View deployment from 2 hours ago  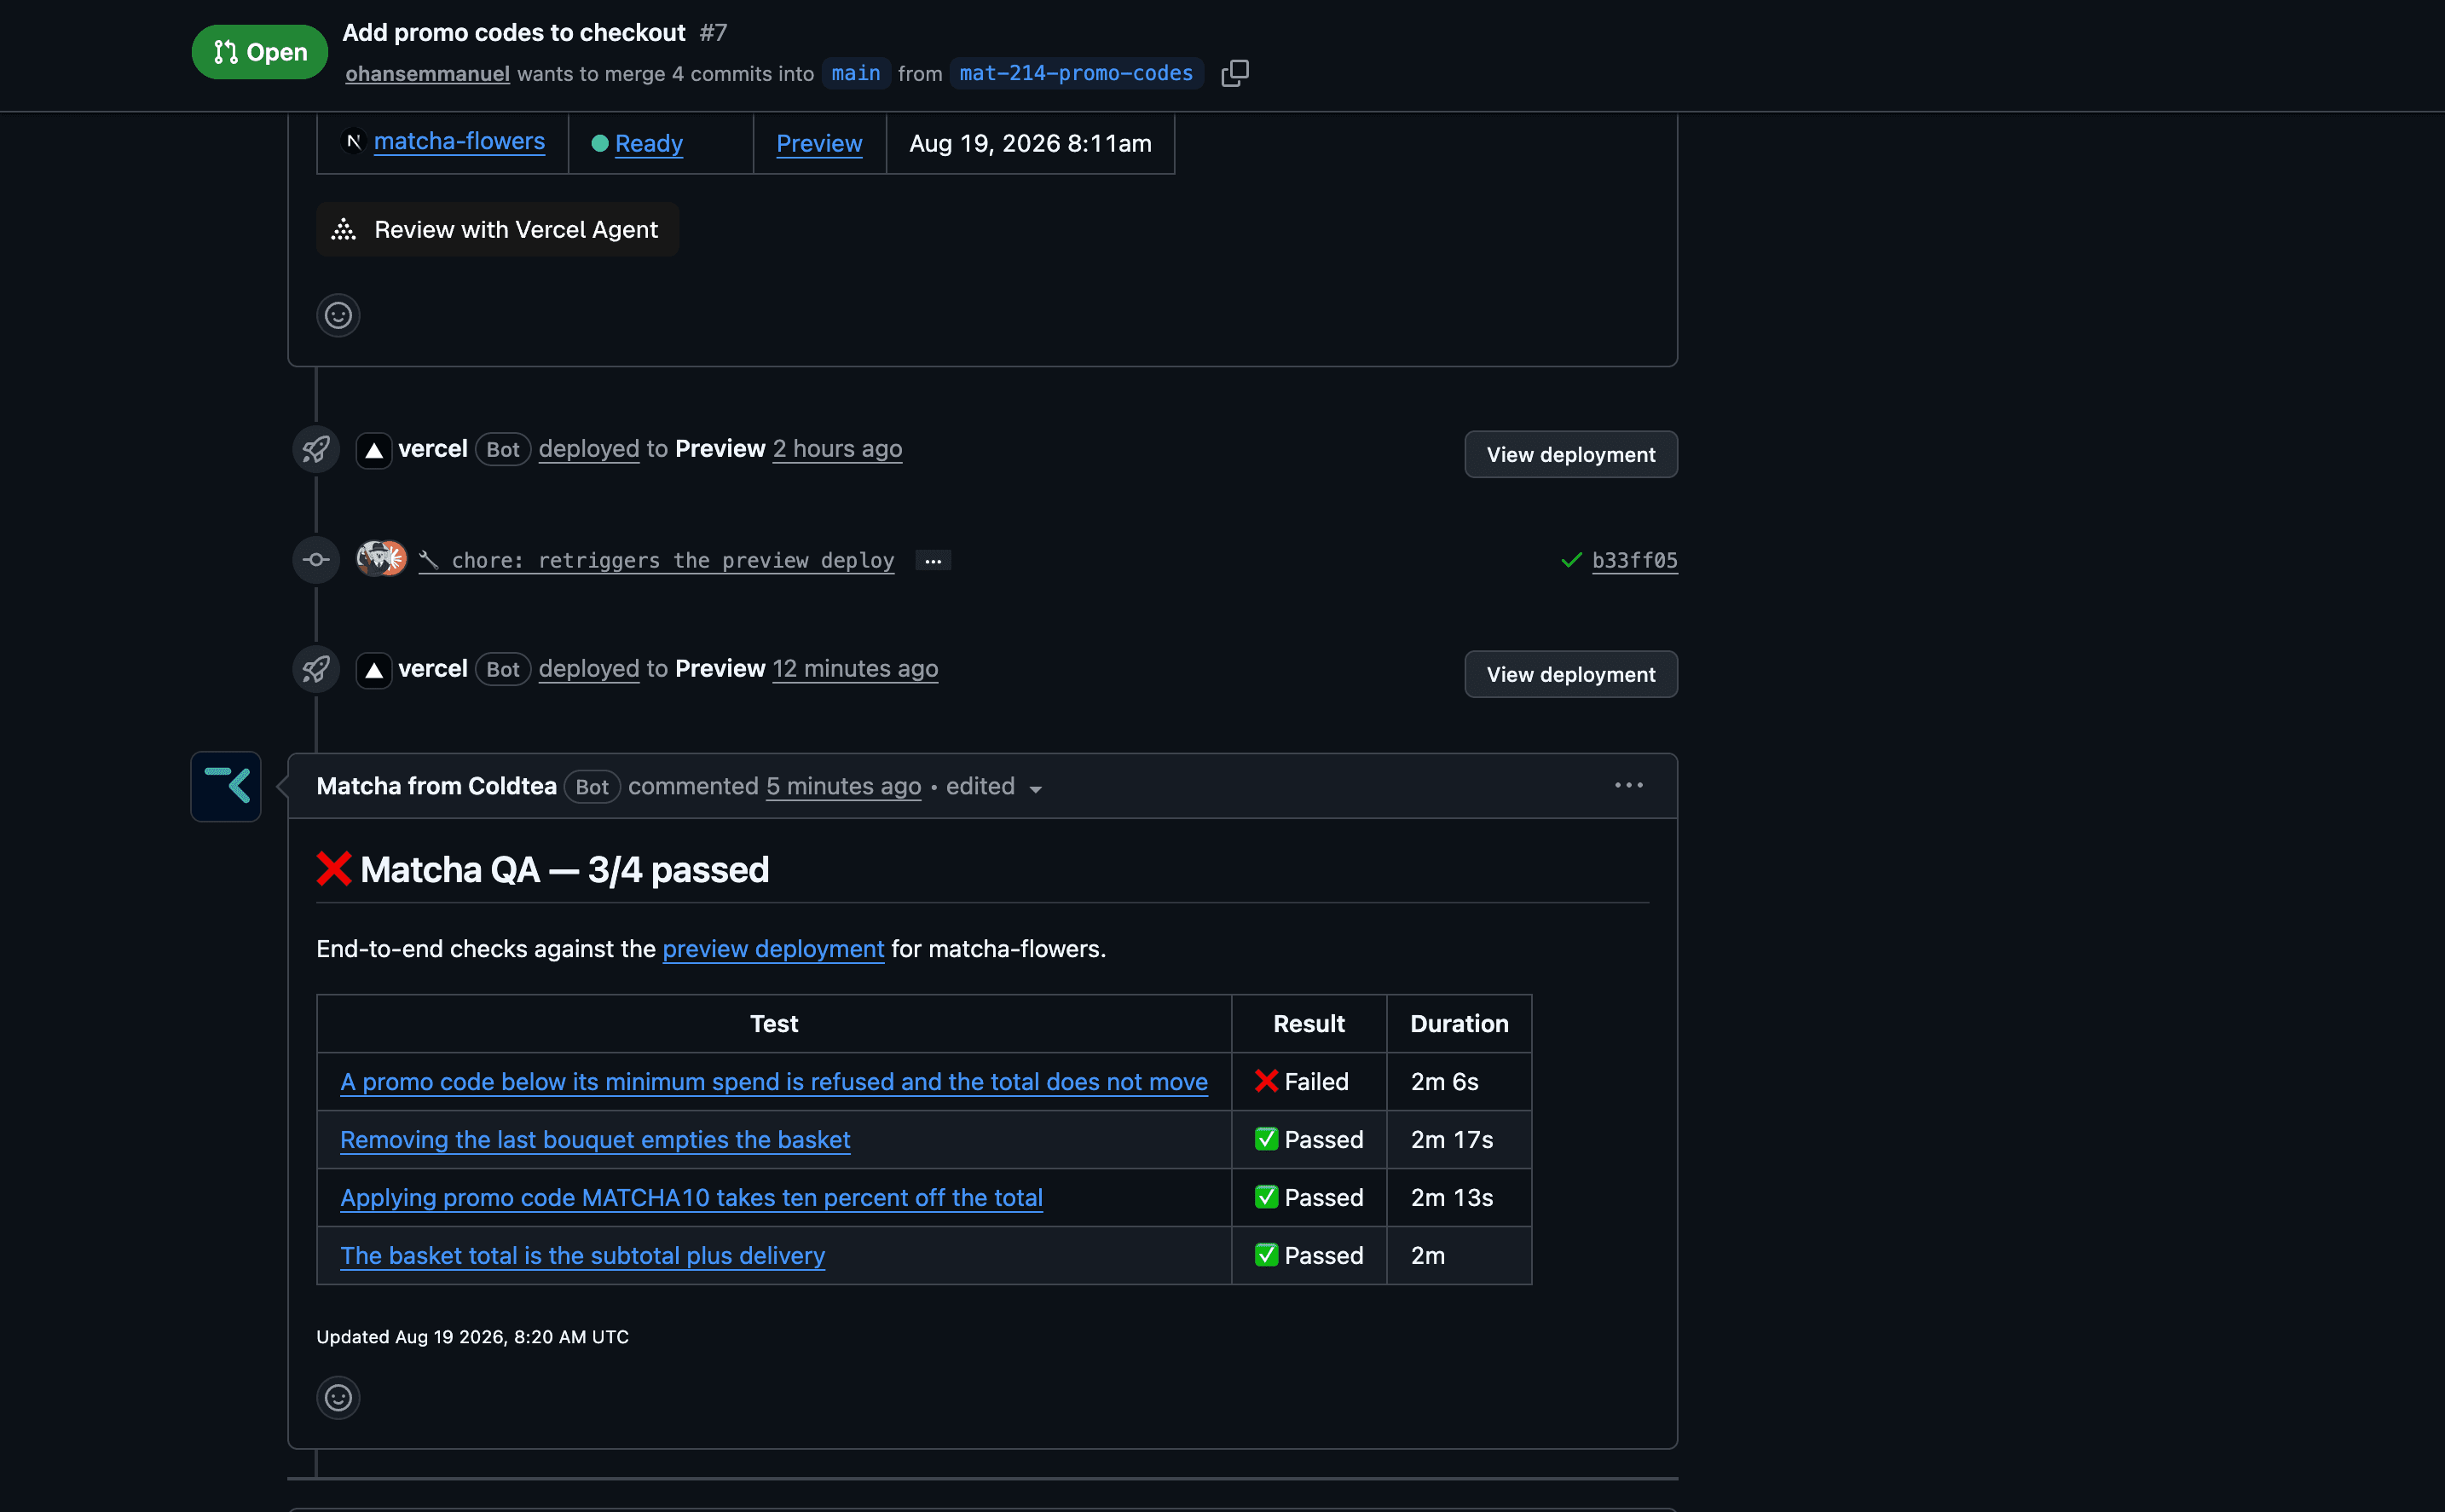point(1570,454)
